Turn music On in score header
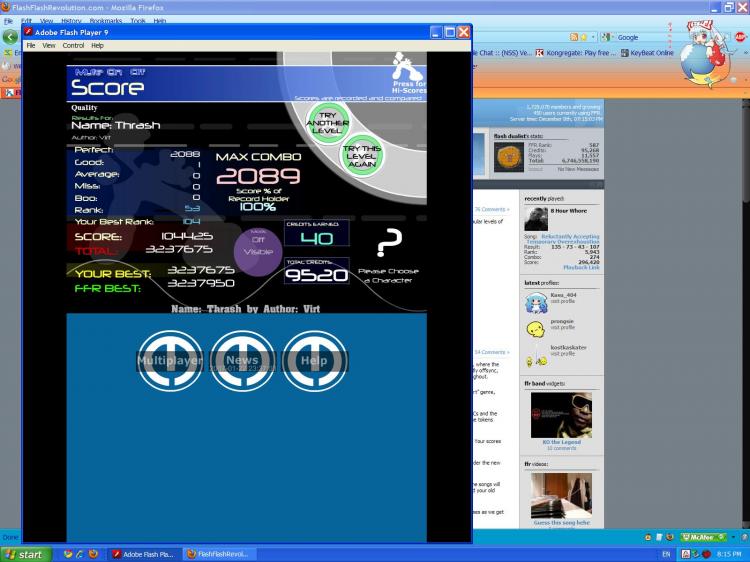The width and height of the screenshot is (750, 562). pyautogui.click(x=114, y=72)
